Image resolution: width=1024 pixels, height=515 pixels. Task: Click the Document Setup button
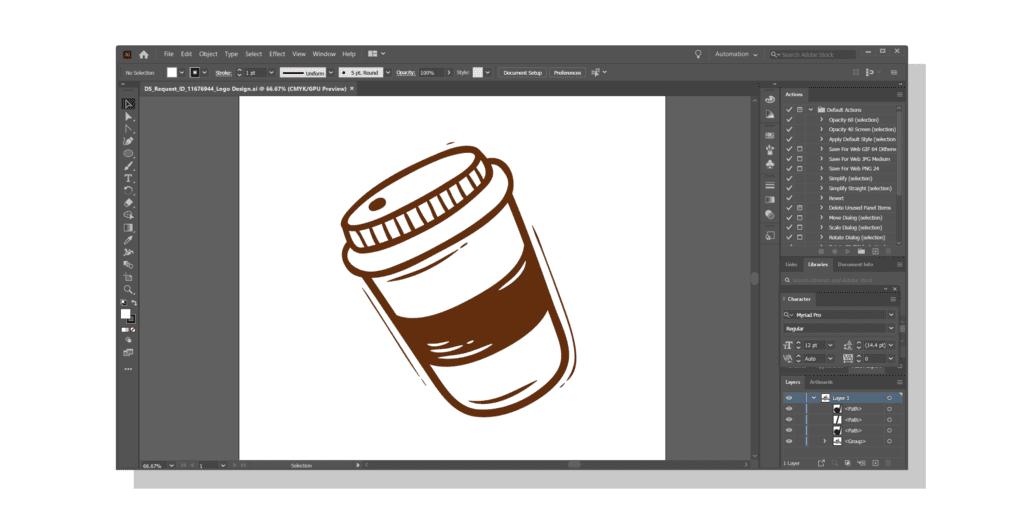(x=522, y=73)
